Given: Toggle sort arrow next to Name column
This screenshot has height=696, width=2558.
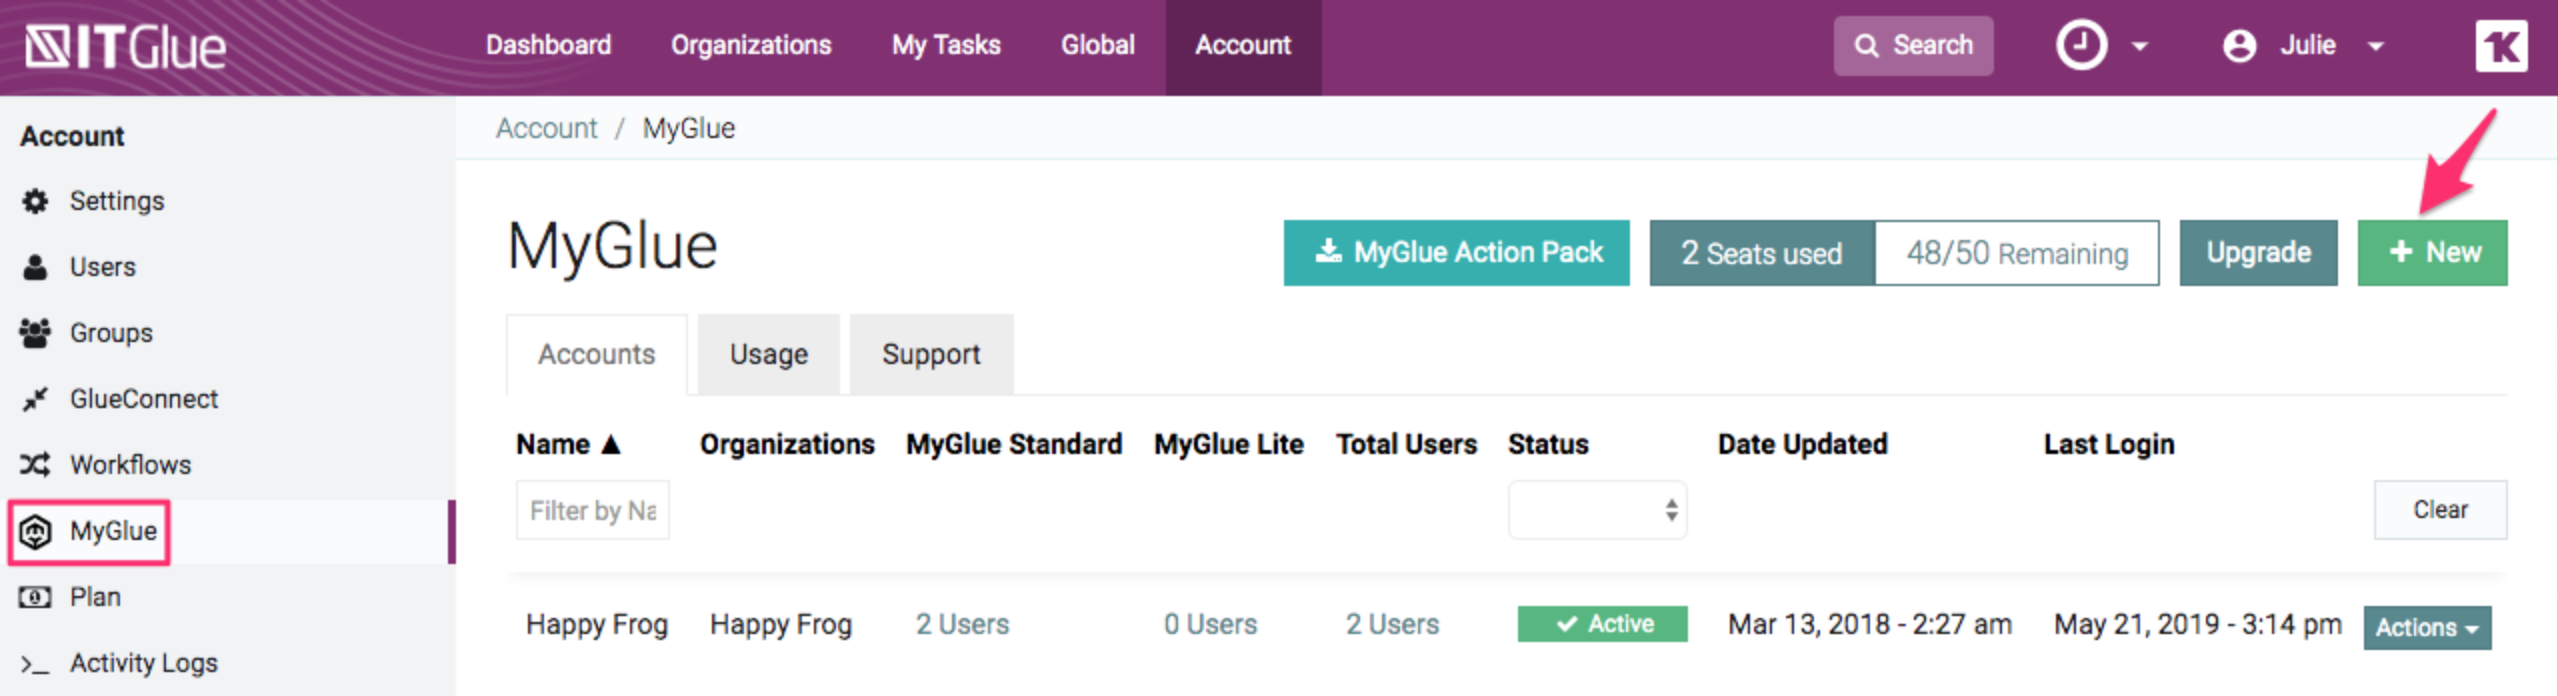Looking at the screenshot, I should click(611, 444).
